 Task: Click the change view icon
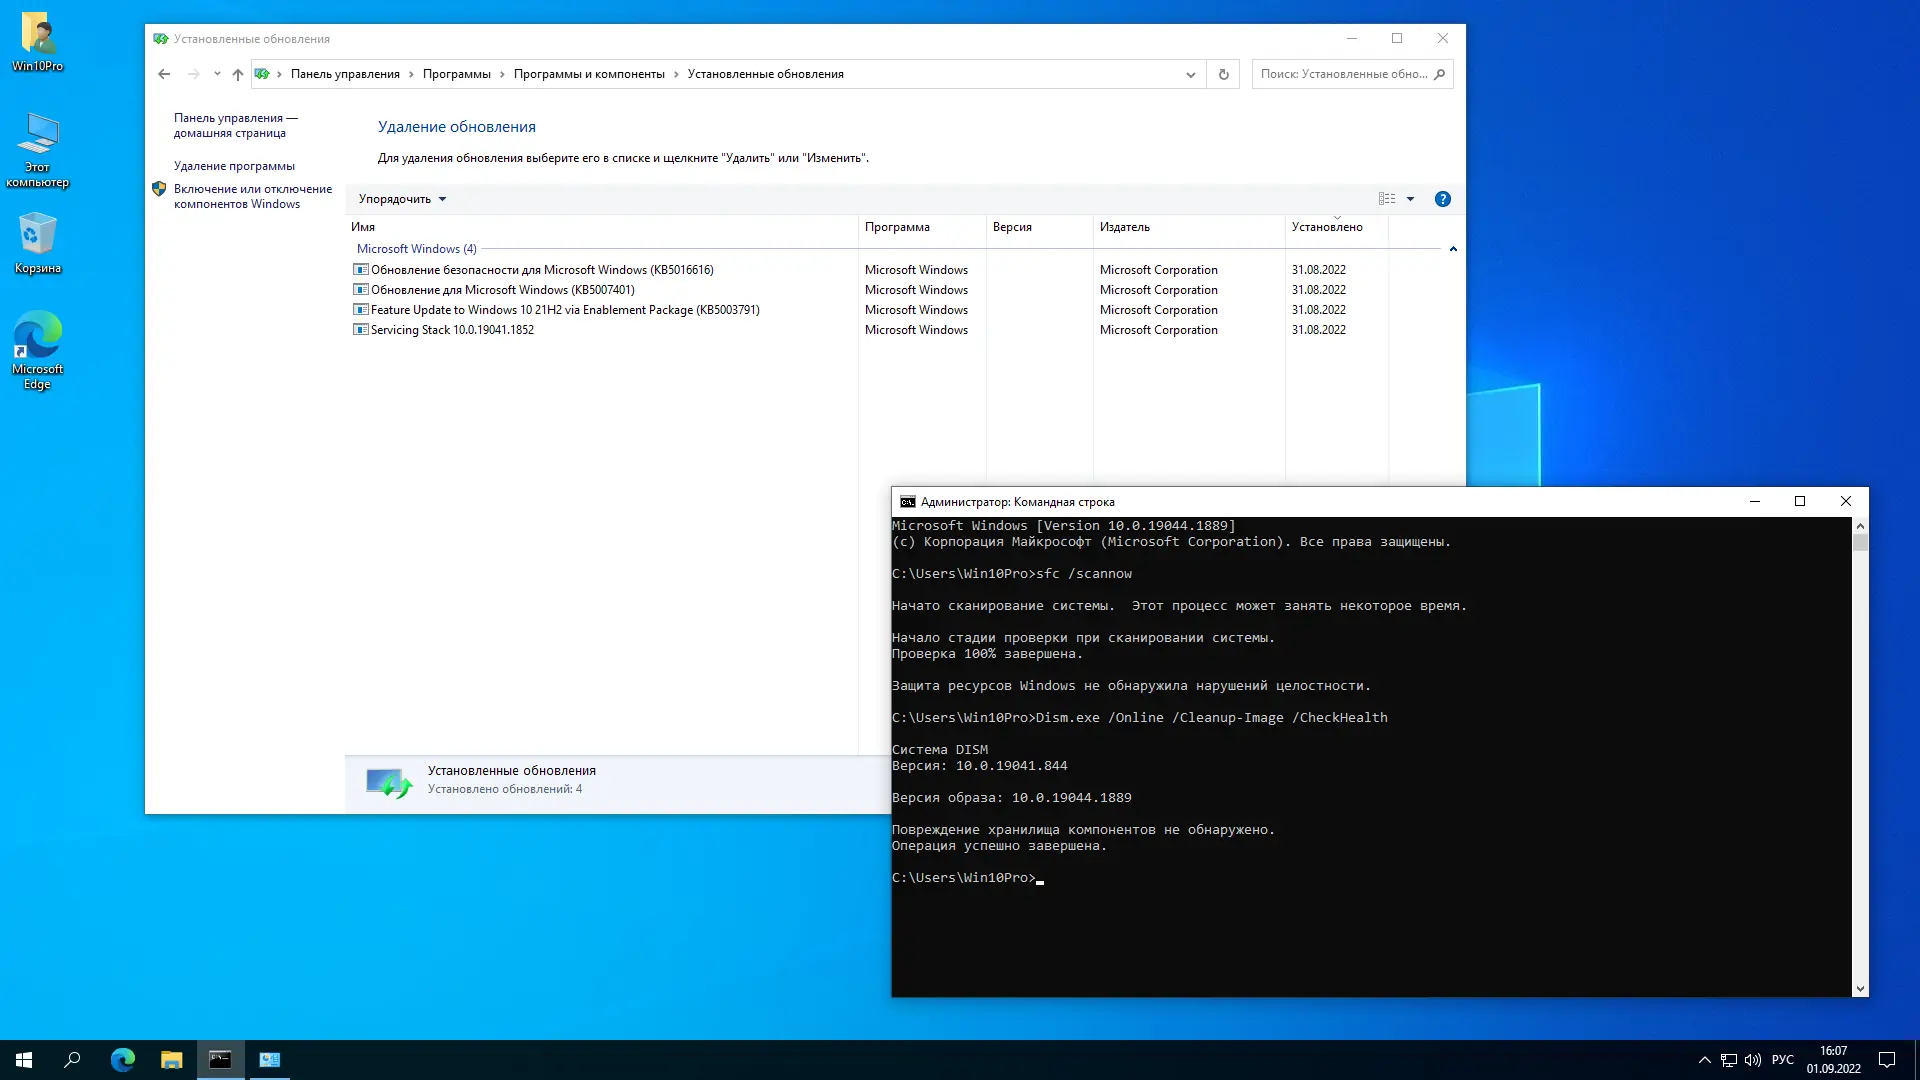pos(1387,199)
